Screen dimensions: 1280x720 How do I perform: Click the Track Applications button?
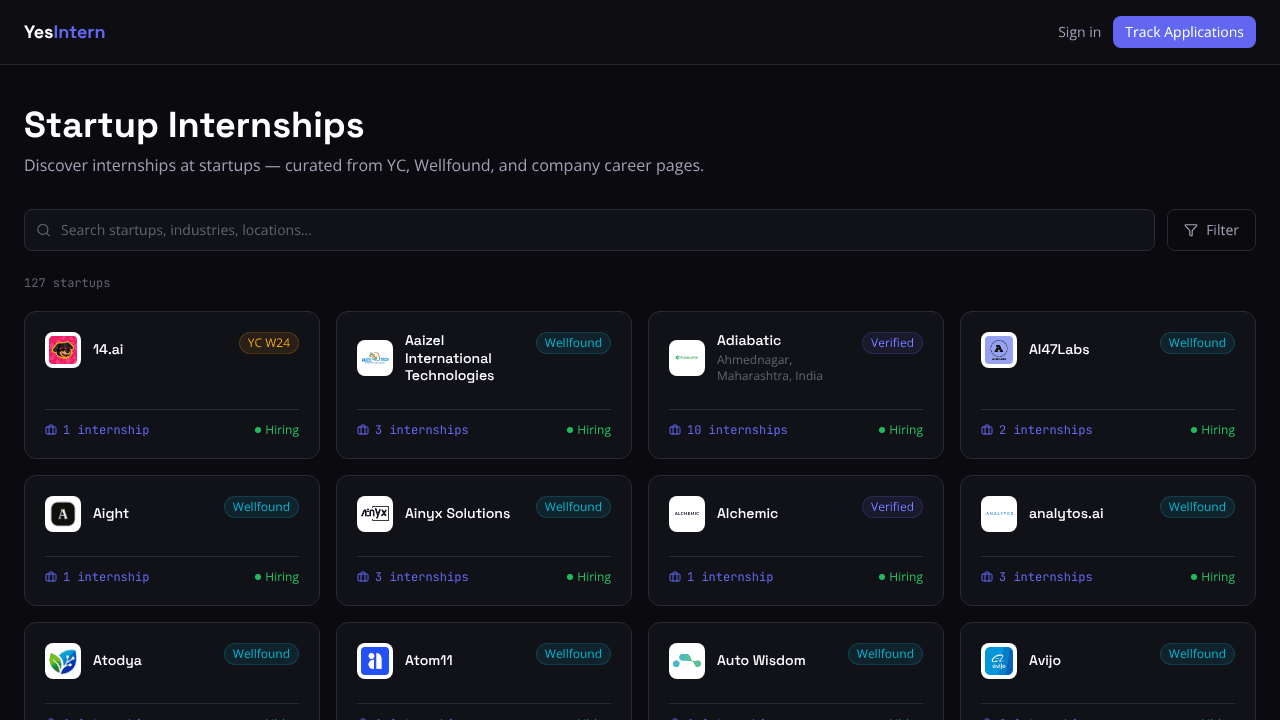1184,32
